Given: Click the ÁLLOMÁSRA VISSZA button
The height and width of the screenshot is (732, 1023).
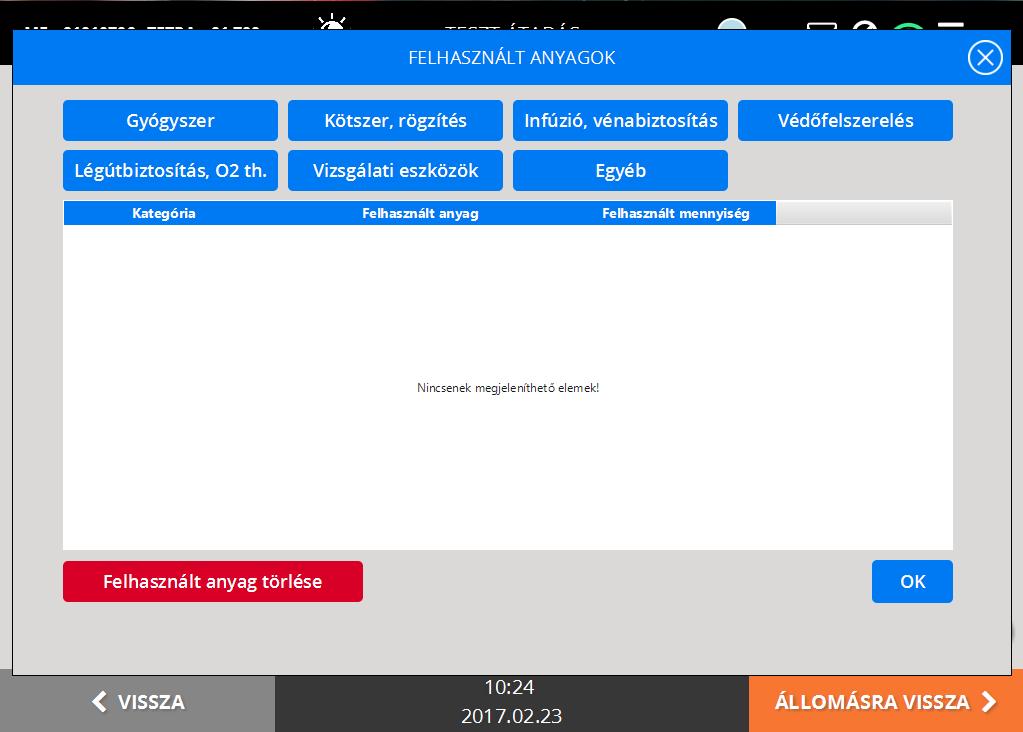Looking at the screenshot, I should coord(885,703).
